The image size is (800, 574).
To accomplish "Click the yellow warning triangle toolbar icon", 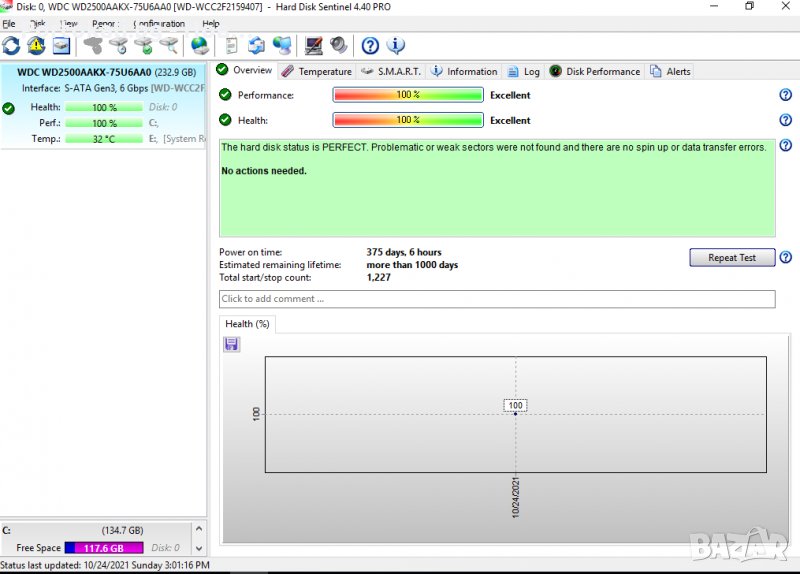I will tap(36, 45).
